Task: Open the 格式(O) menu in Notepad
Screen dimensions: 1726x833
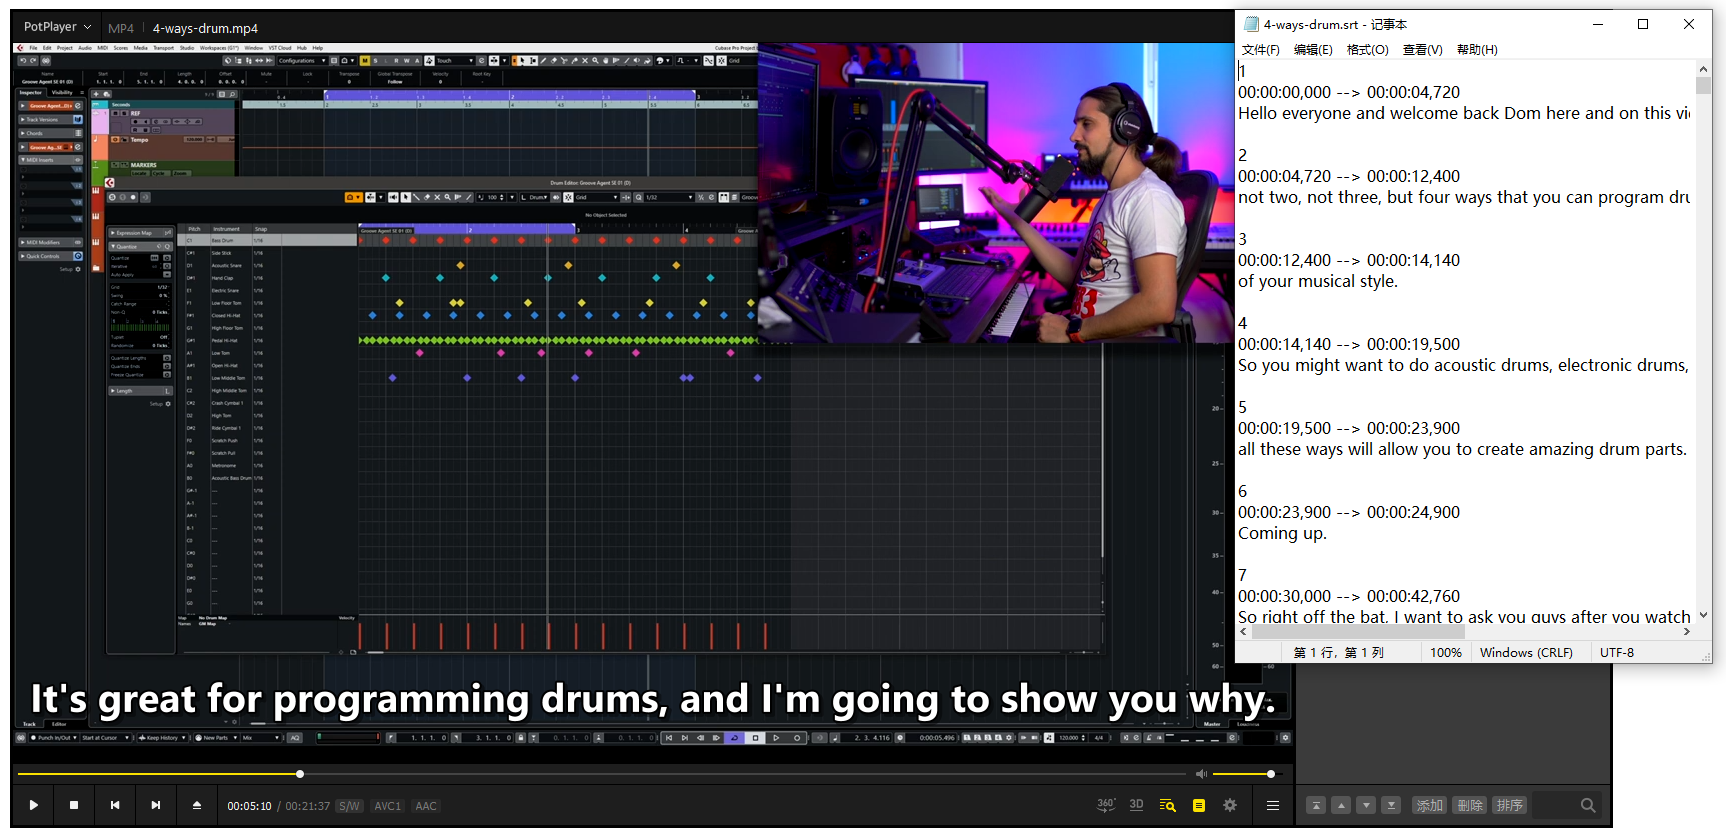Action: coord(1367,50)
